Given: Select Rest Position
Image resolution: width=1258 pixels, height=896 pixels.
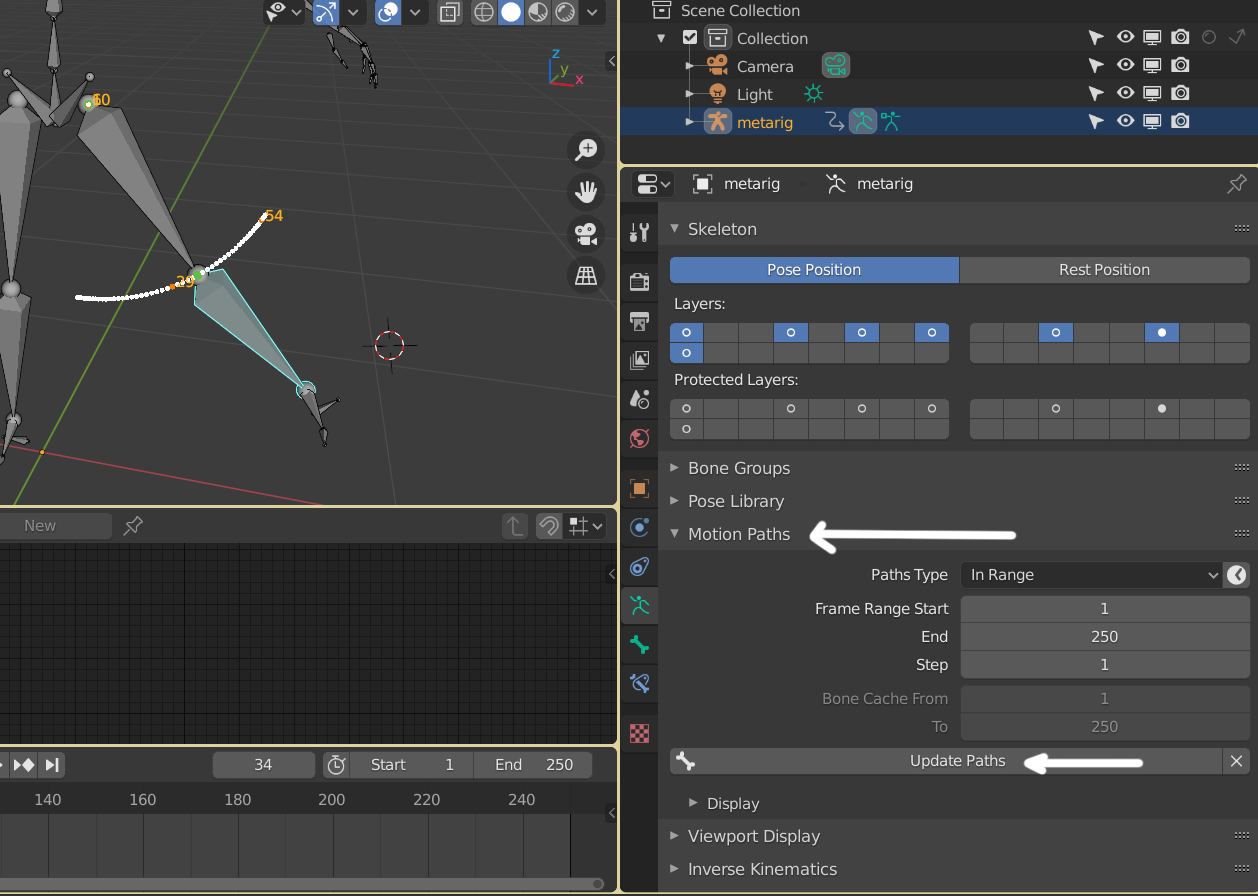Looking at the screenshot, I should [x=1104, y=270].
